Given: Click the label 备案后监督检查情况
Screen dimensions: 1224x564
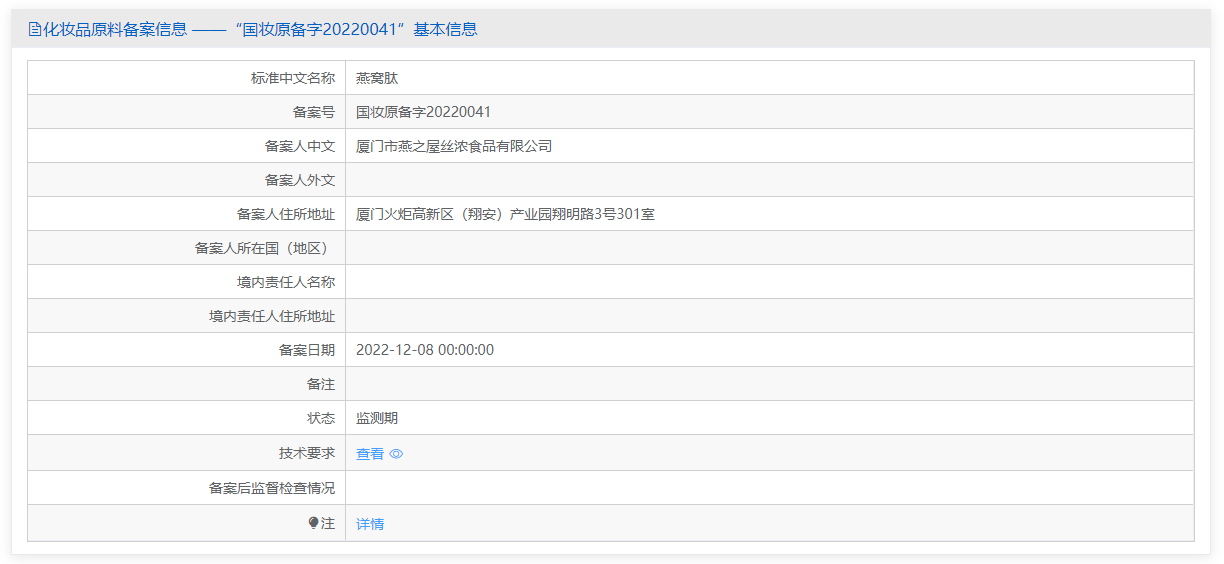Looking at the screenshot, I should point(272,488).
